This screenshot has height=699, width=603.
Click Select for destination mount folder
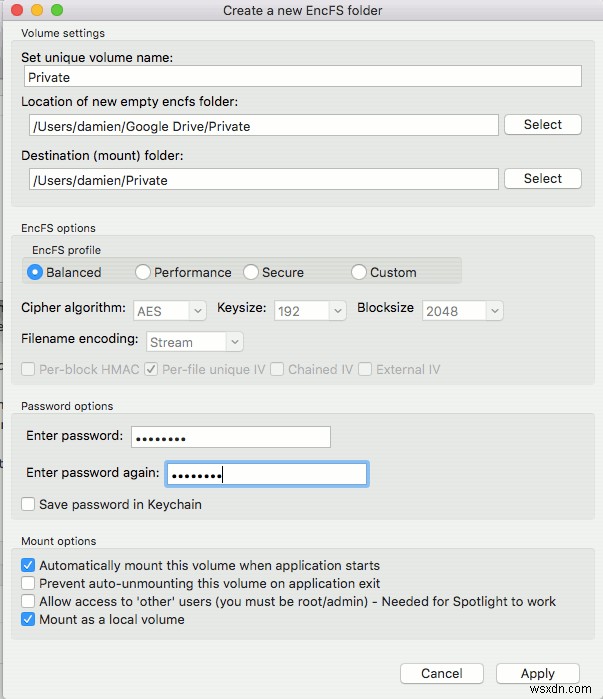[x=543, y=178]
